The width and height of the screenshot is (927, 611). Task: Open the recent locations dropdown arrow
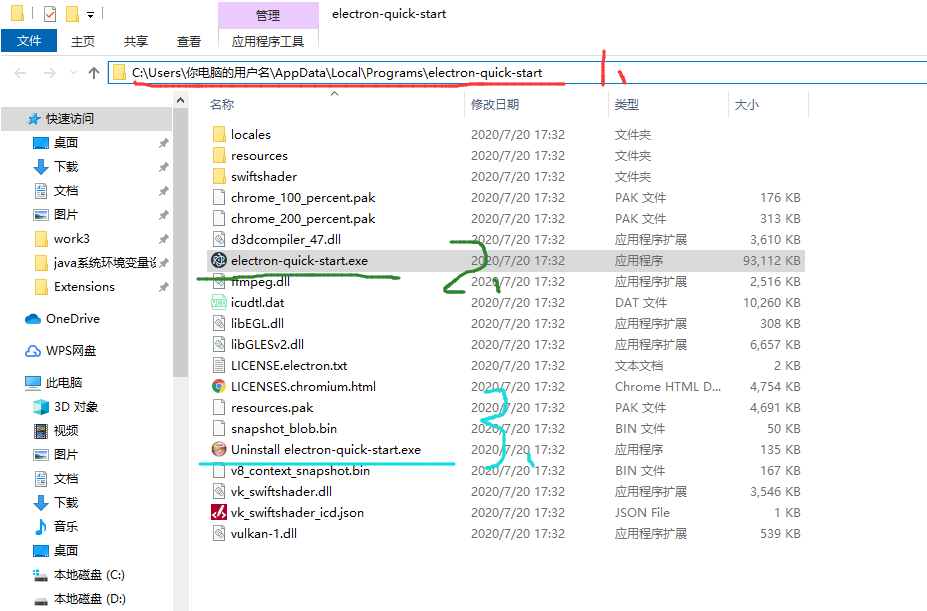[73, 73]
